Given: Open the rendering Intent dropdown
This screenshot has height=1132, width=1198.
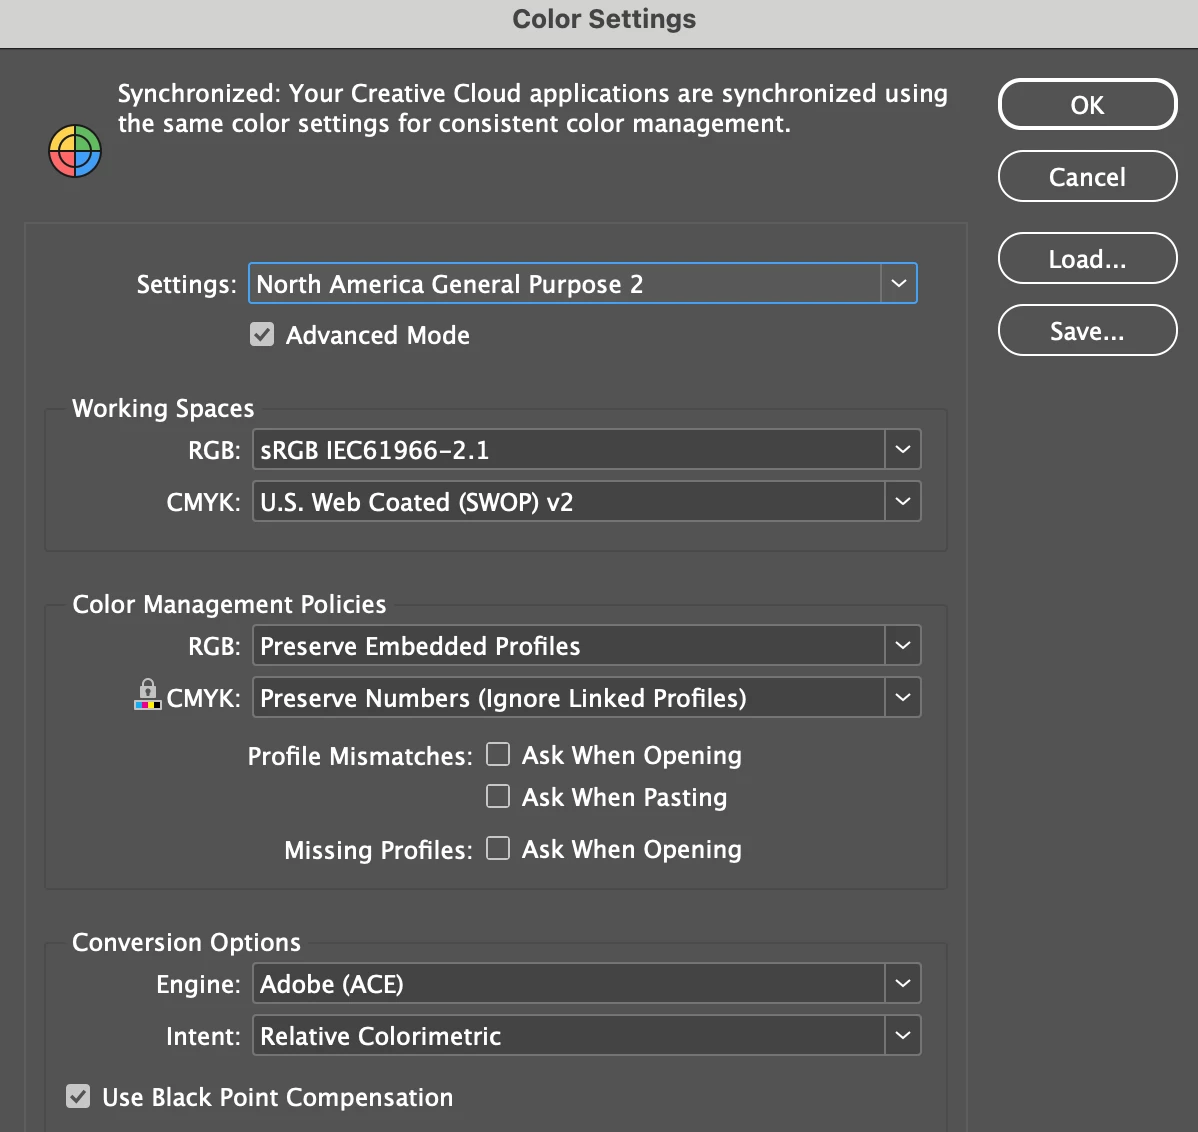Looking at the screenshot, I should click(x=586, y=1036).
